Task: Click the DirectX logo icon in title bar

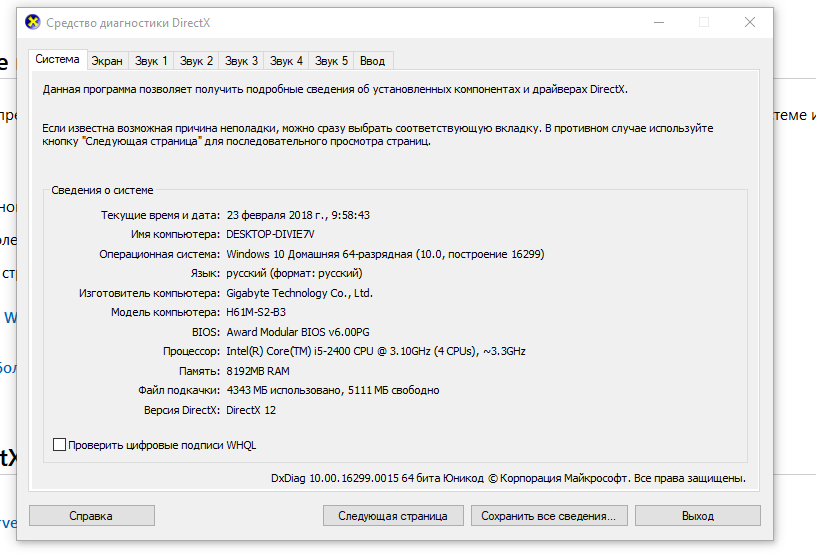Action: click(x=33, y=22)
